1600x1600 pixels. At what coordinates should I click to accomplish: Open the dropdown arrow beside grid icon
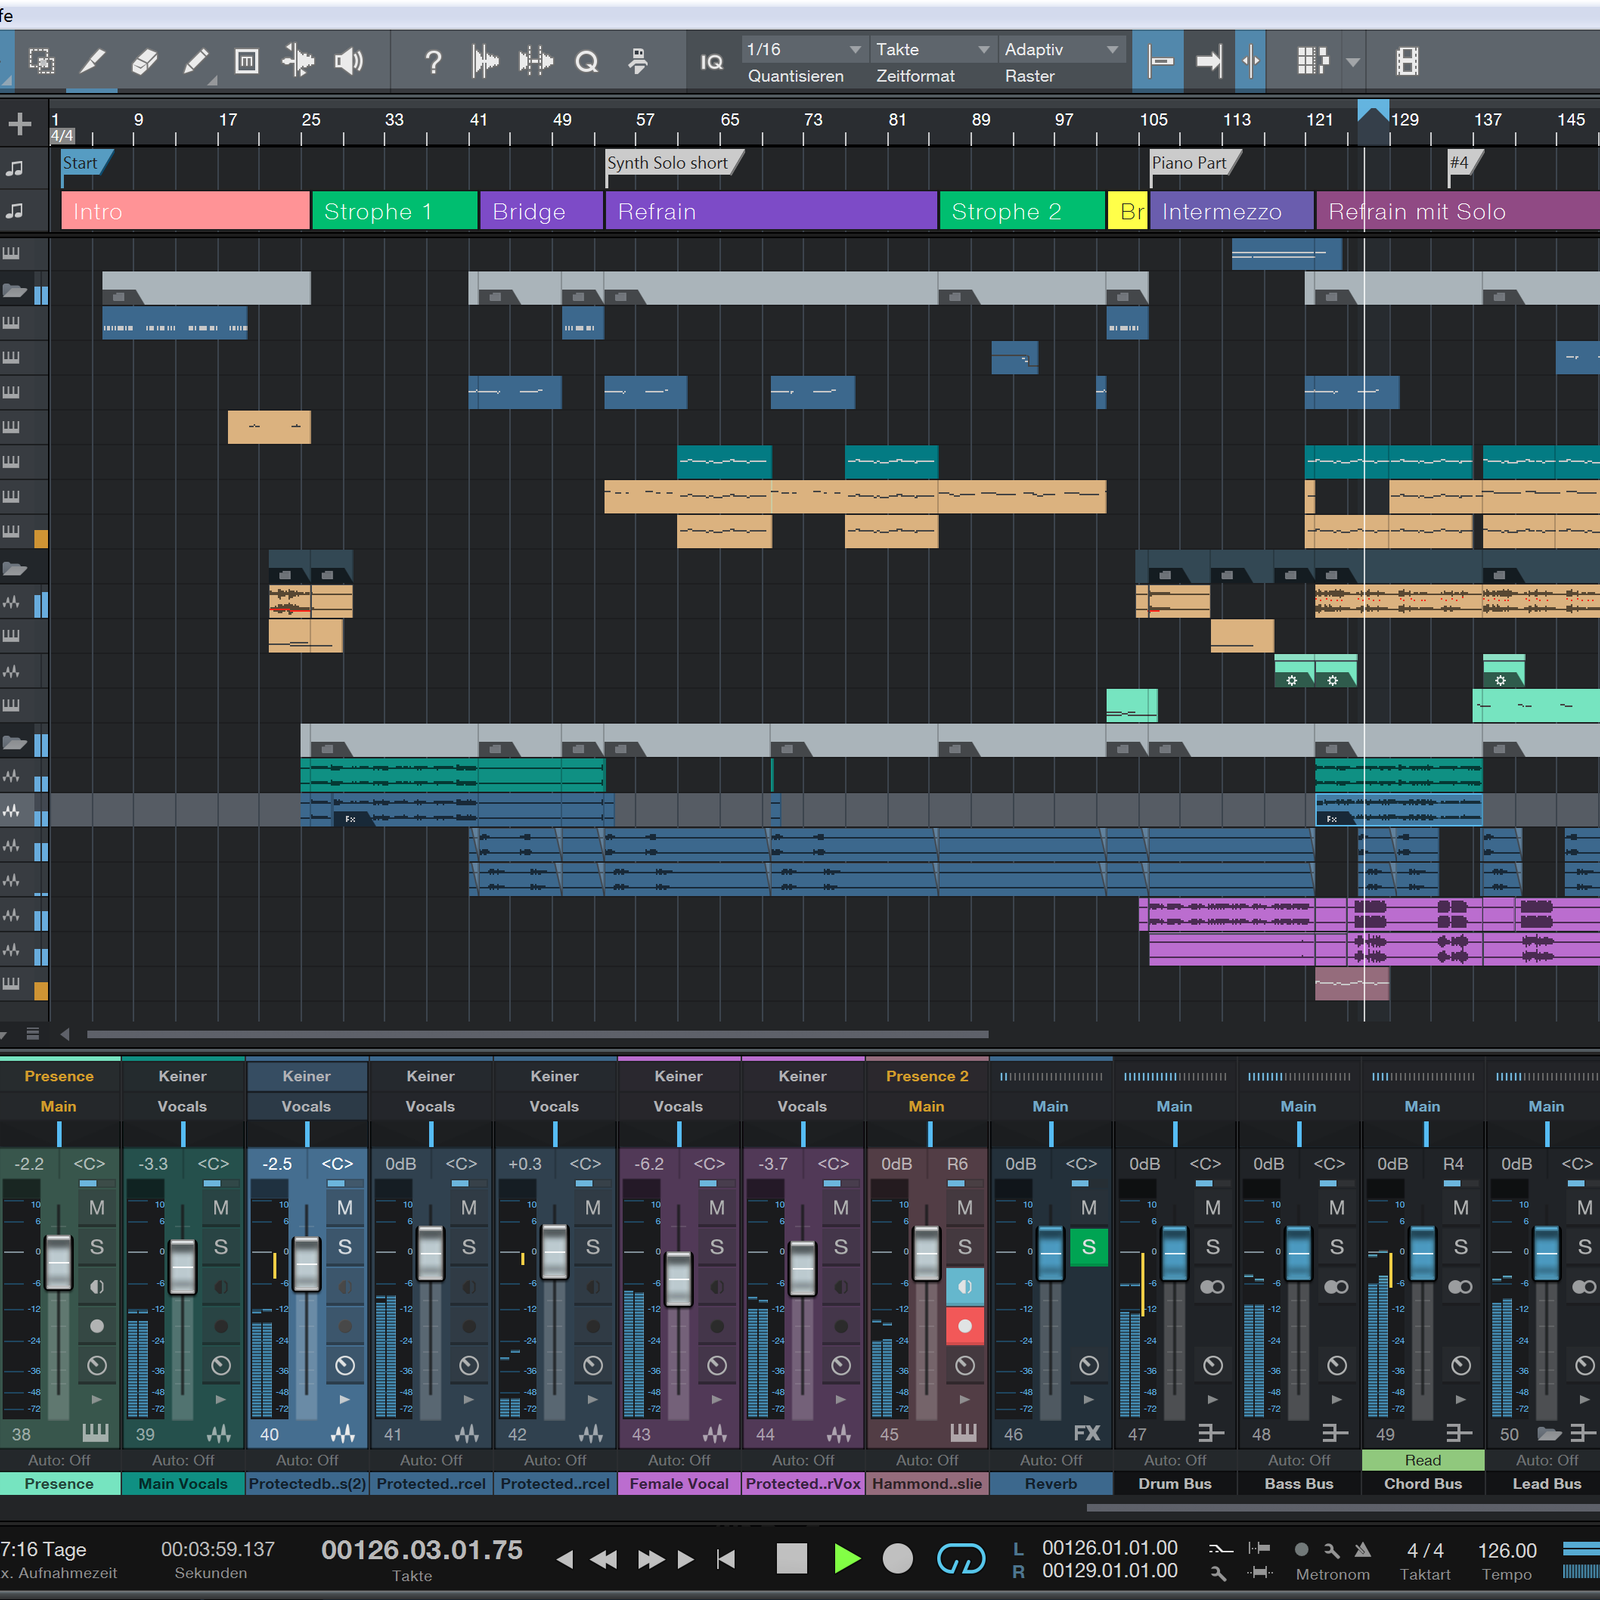tap(1352, 62)
